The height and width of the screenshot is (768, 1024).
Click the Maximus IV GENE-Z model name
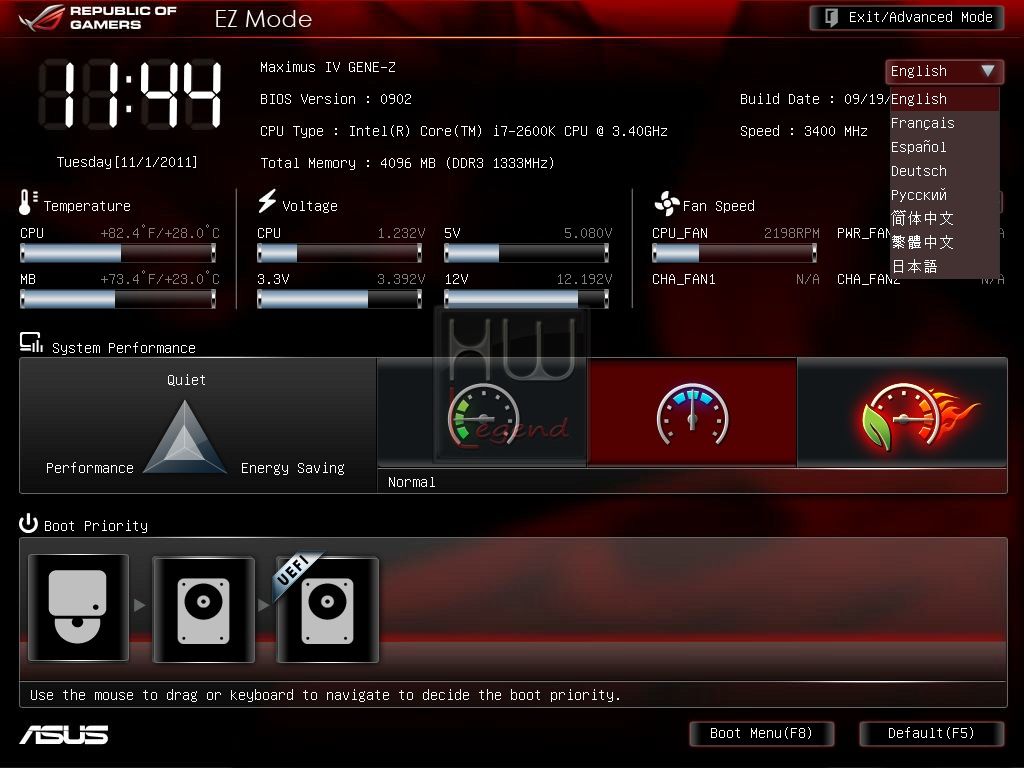coord(328,67)
